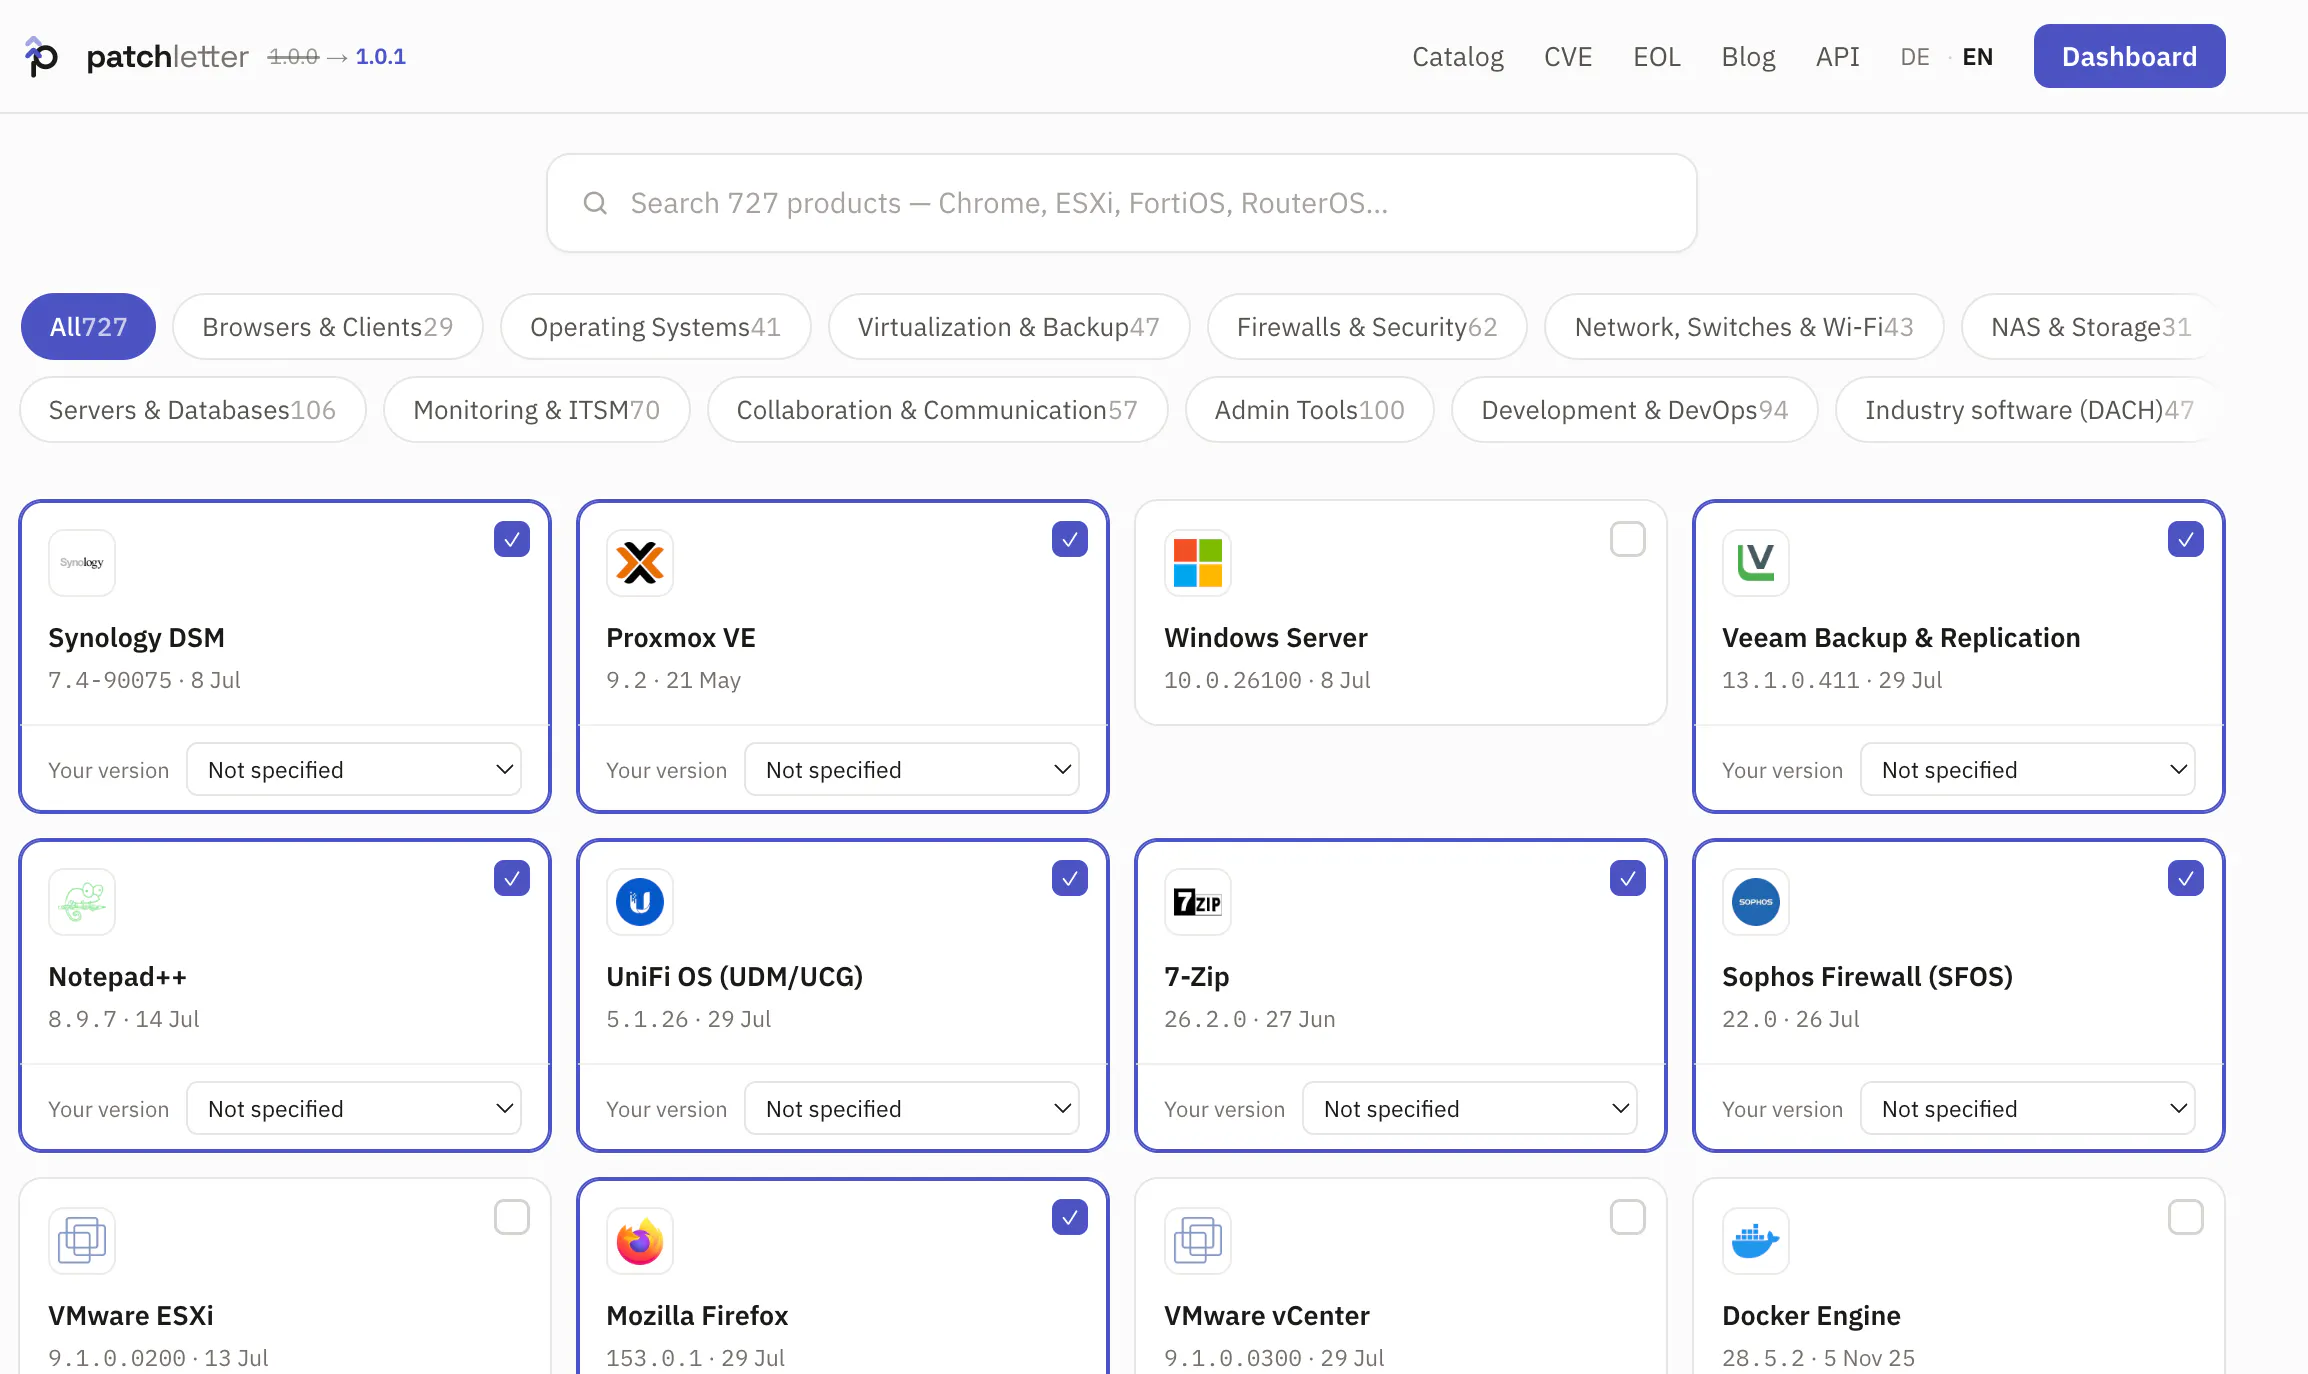The height and width of the screenshot is (1374, 2308).
Task: Click the VMware vCenter logo icon
Action: coord(1198,1241)
